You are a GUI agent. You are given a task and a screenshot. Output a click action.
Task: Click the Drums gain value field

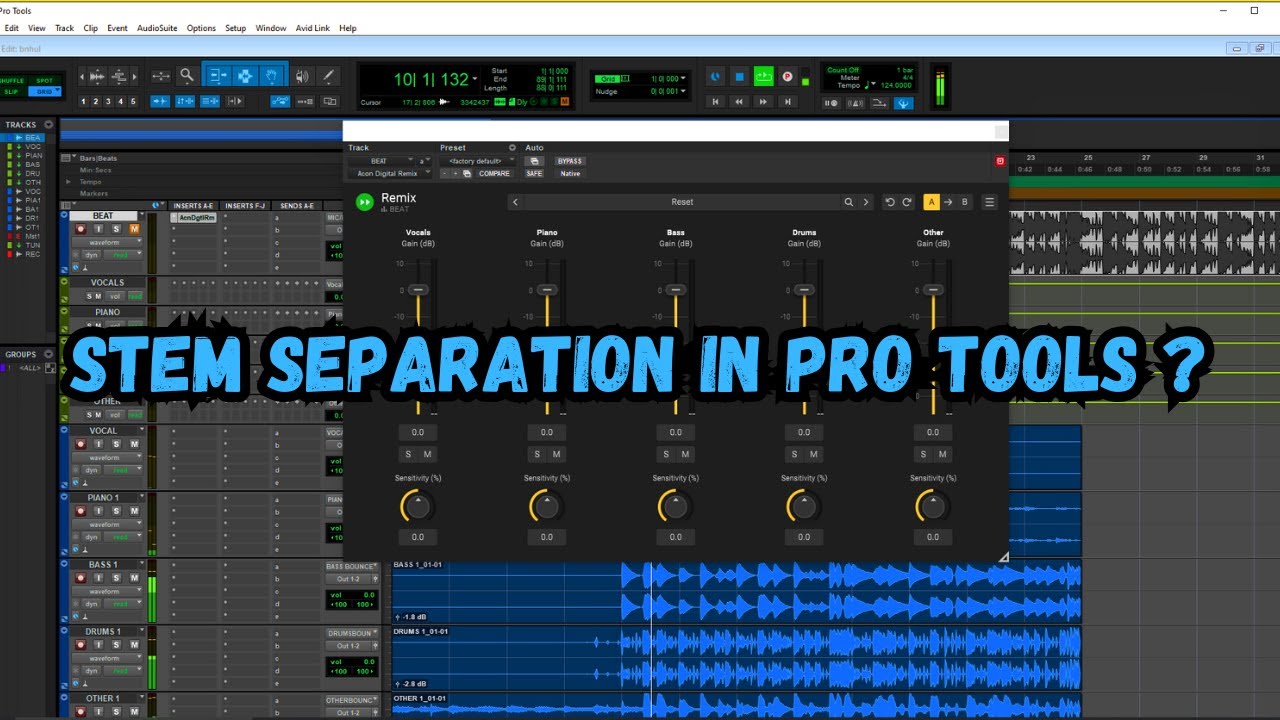[804, 432]
